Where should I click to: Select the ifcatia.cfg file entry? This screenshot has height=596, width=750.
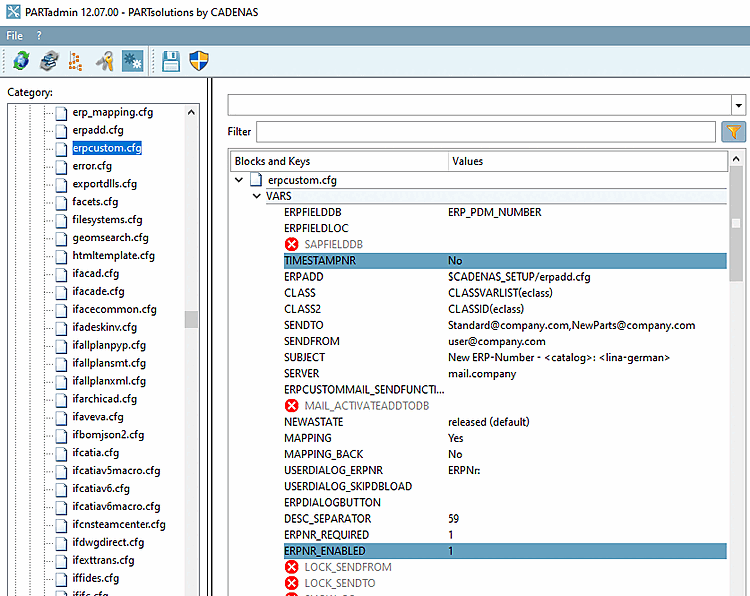(96, 452)
